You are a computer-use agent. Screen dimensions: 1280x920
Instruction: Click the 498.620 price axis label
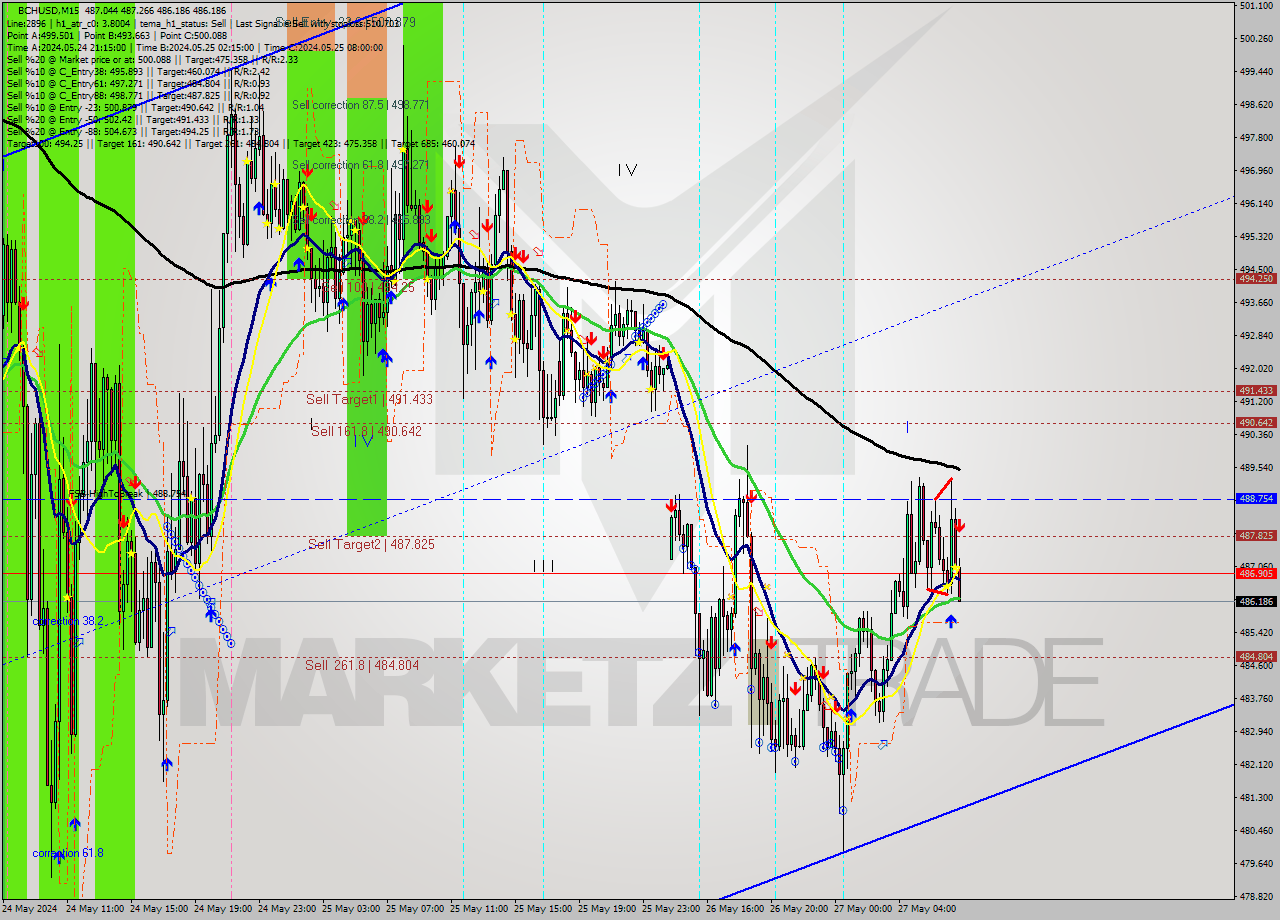[x=1256, y=104]
